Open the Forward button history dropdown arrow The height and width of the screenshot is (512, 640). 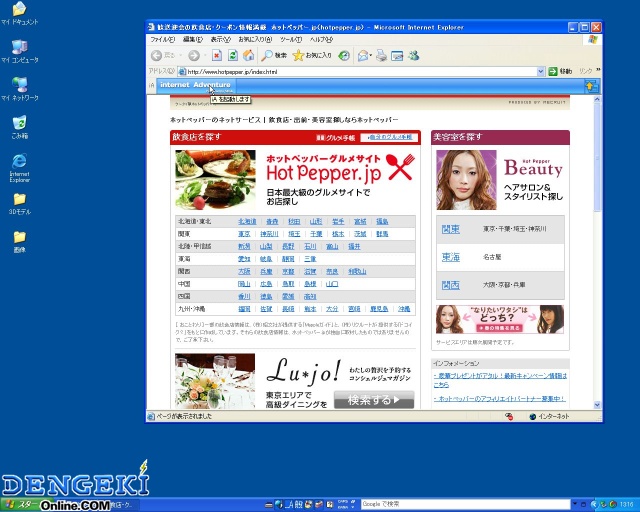click(204, 56)
